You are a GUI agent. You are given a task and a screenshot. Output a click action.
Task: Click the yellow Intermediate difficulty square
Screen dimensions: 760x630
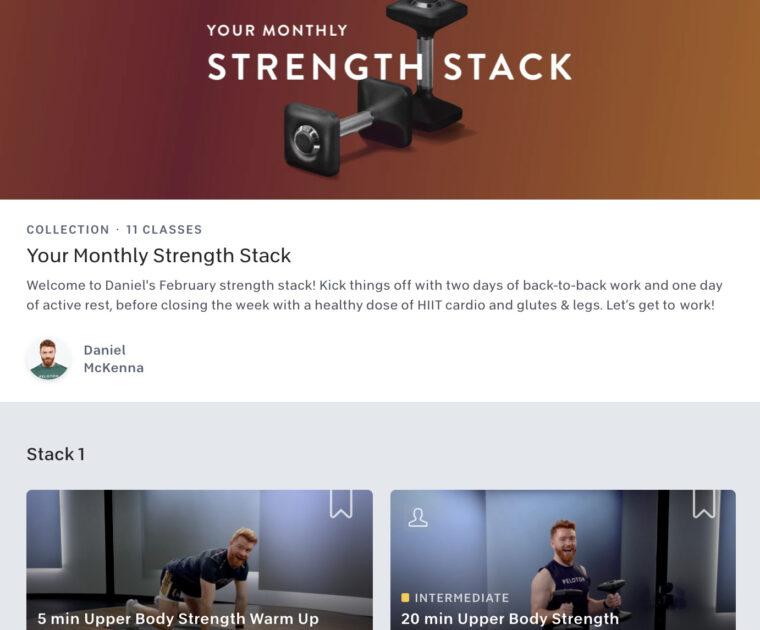tap(405, 598)
